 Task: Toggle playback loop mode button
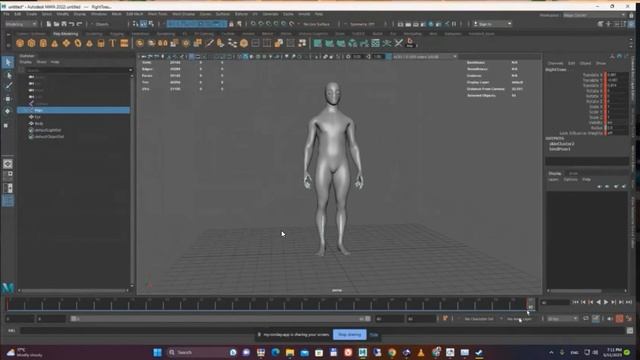pos(586,319)
